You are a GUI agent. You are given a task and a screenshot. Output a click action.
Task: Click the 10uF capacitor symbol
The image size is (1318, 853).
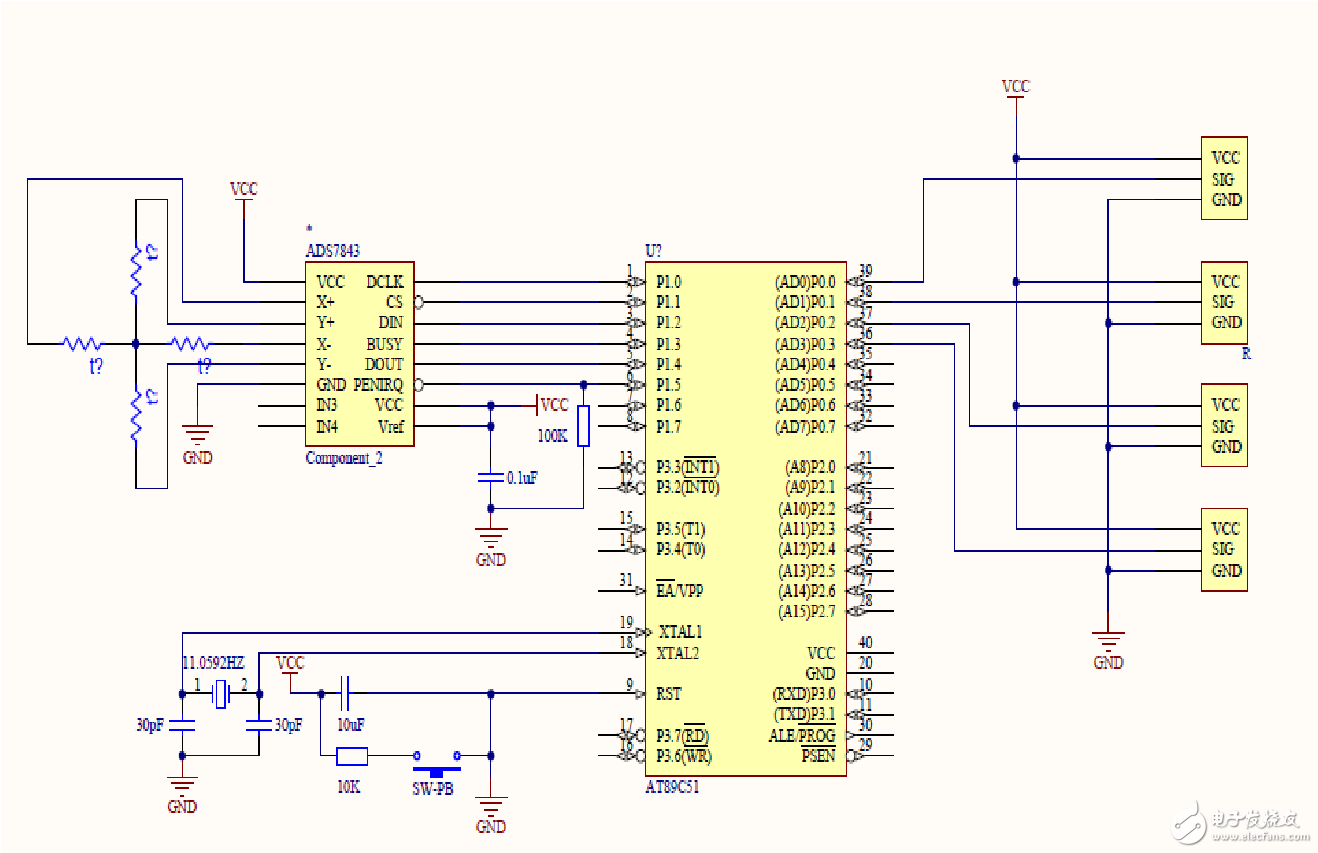click(x=345, y=693)
